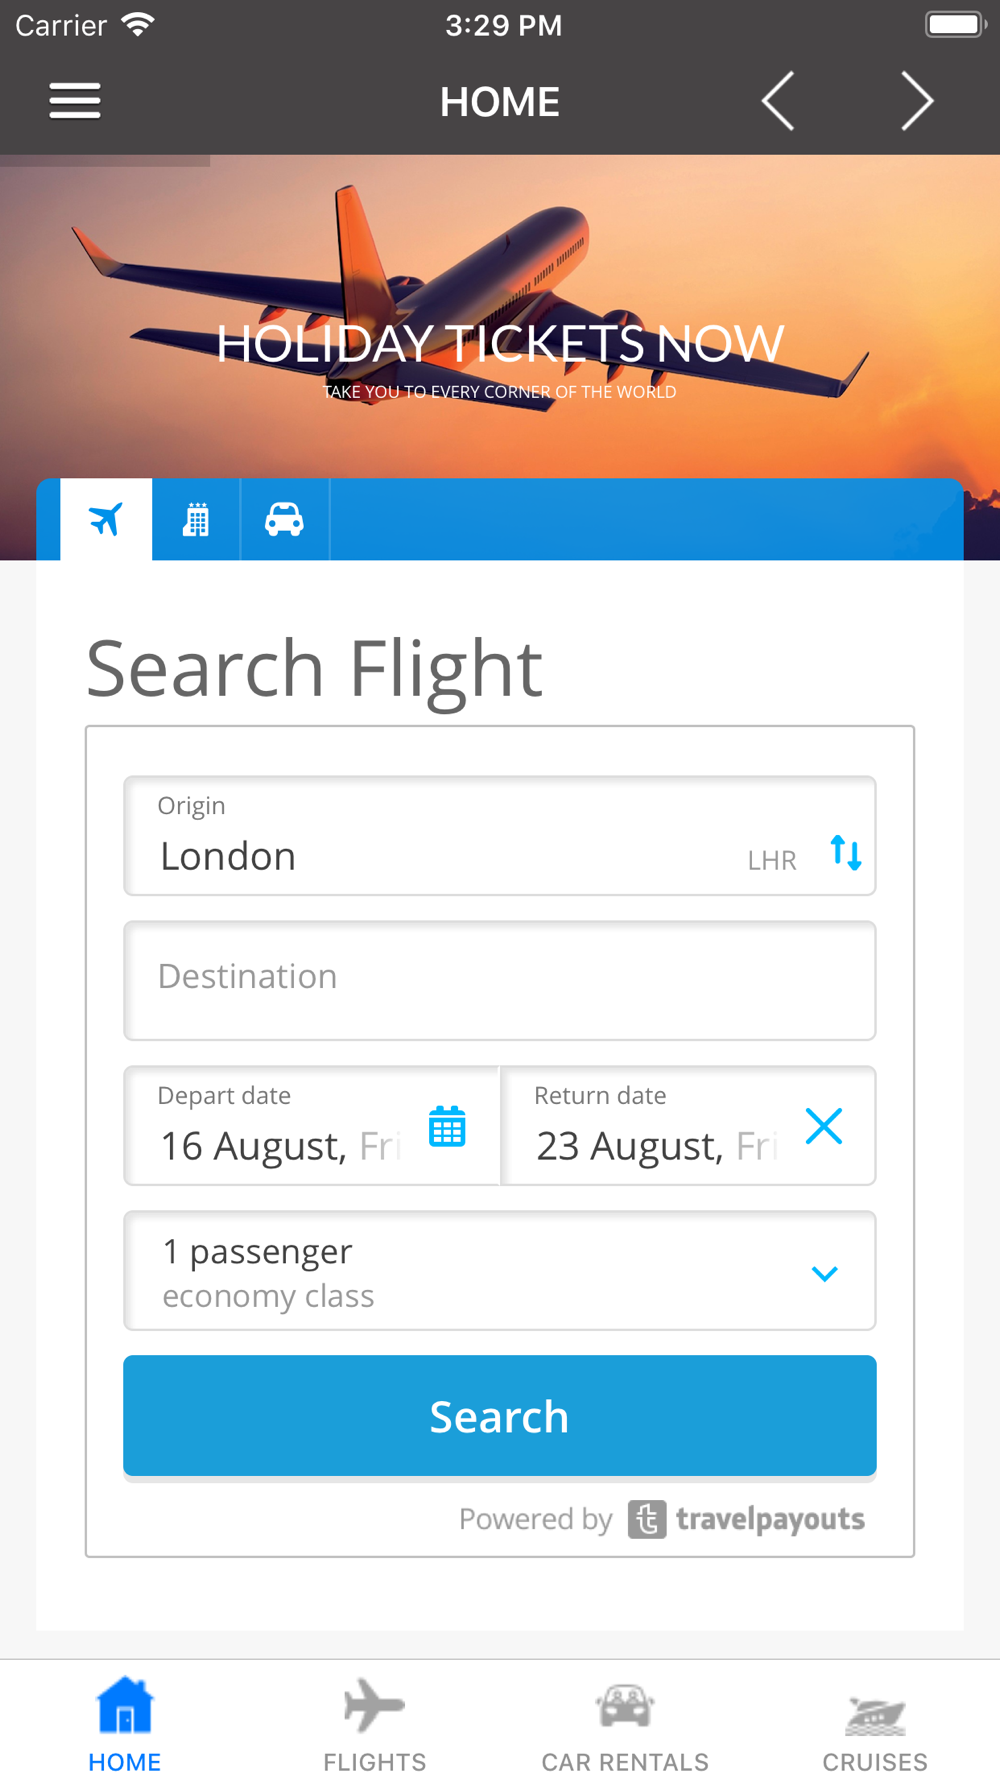Image resolution: width=1000 pixels, height=1778 pixels.
Task: Open the depart date calendar icon
Action: pos(447,1126)
